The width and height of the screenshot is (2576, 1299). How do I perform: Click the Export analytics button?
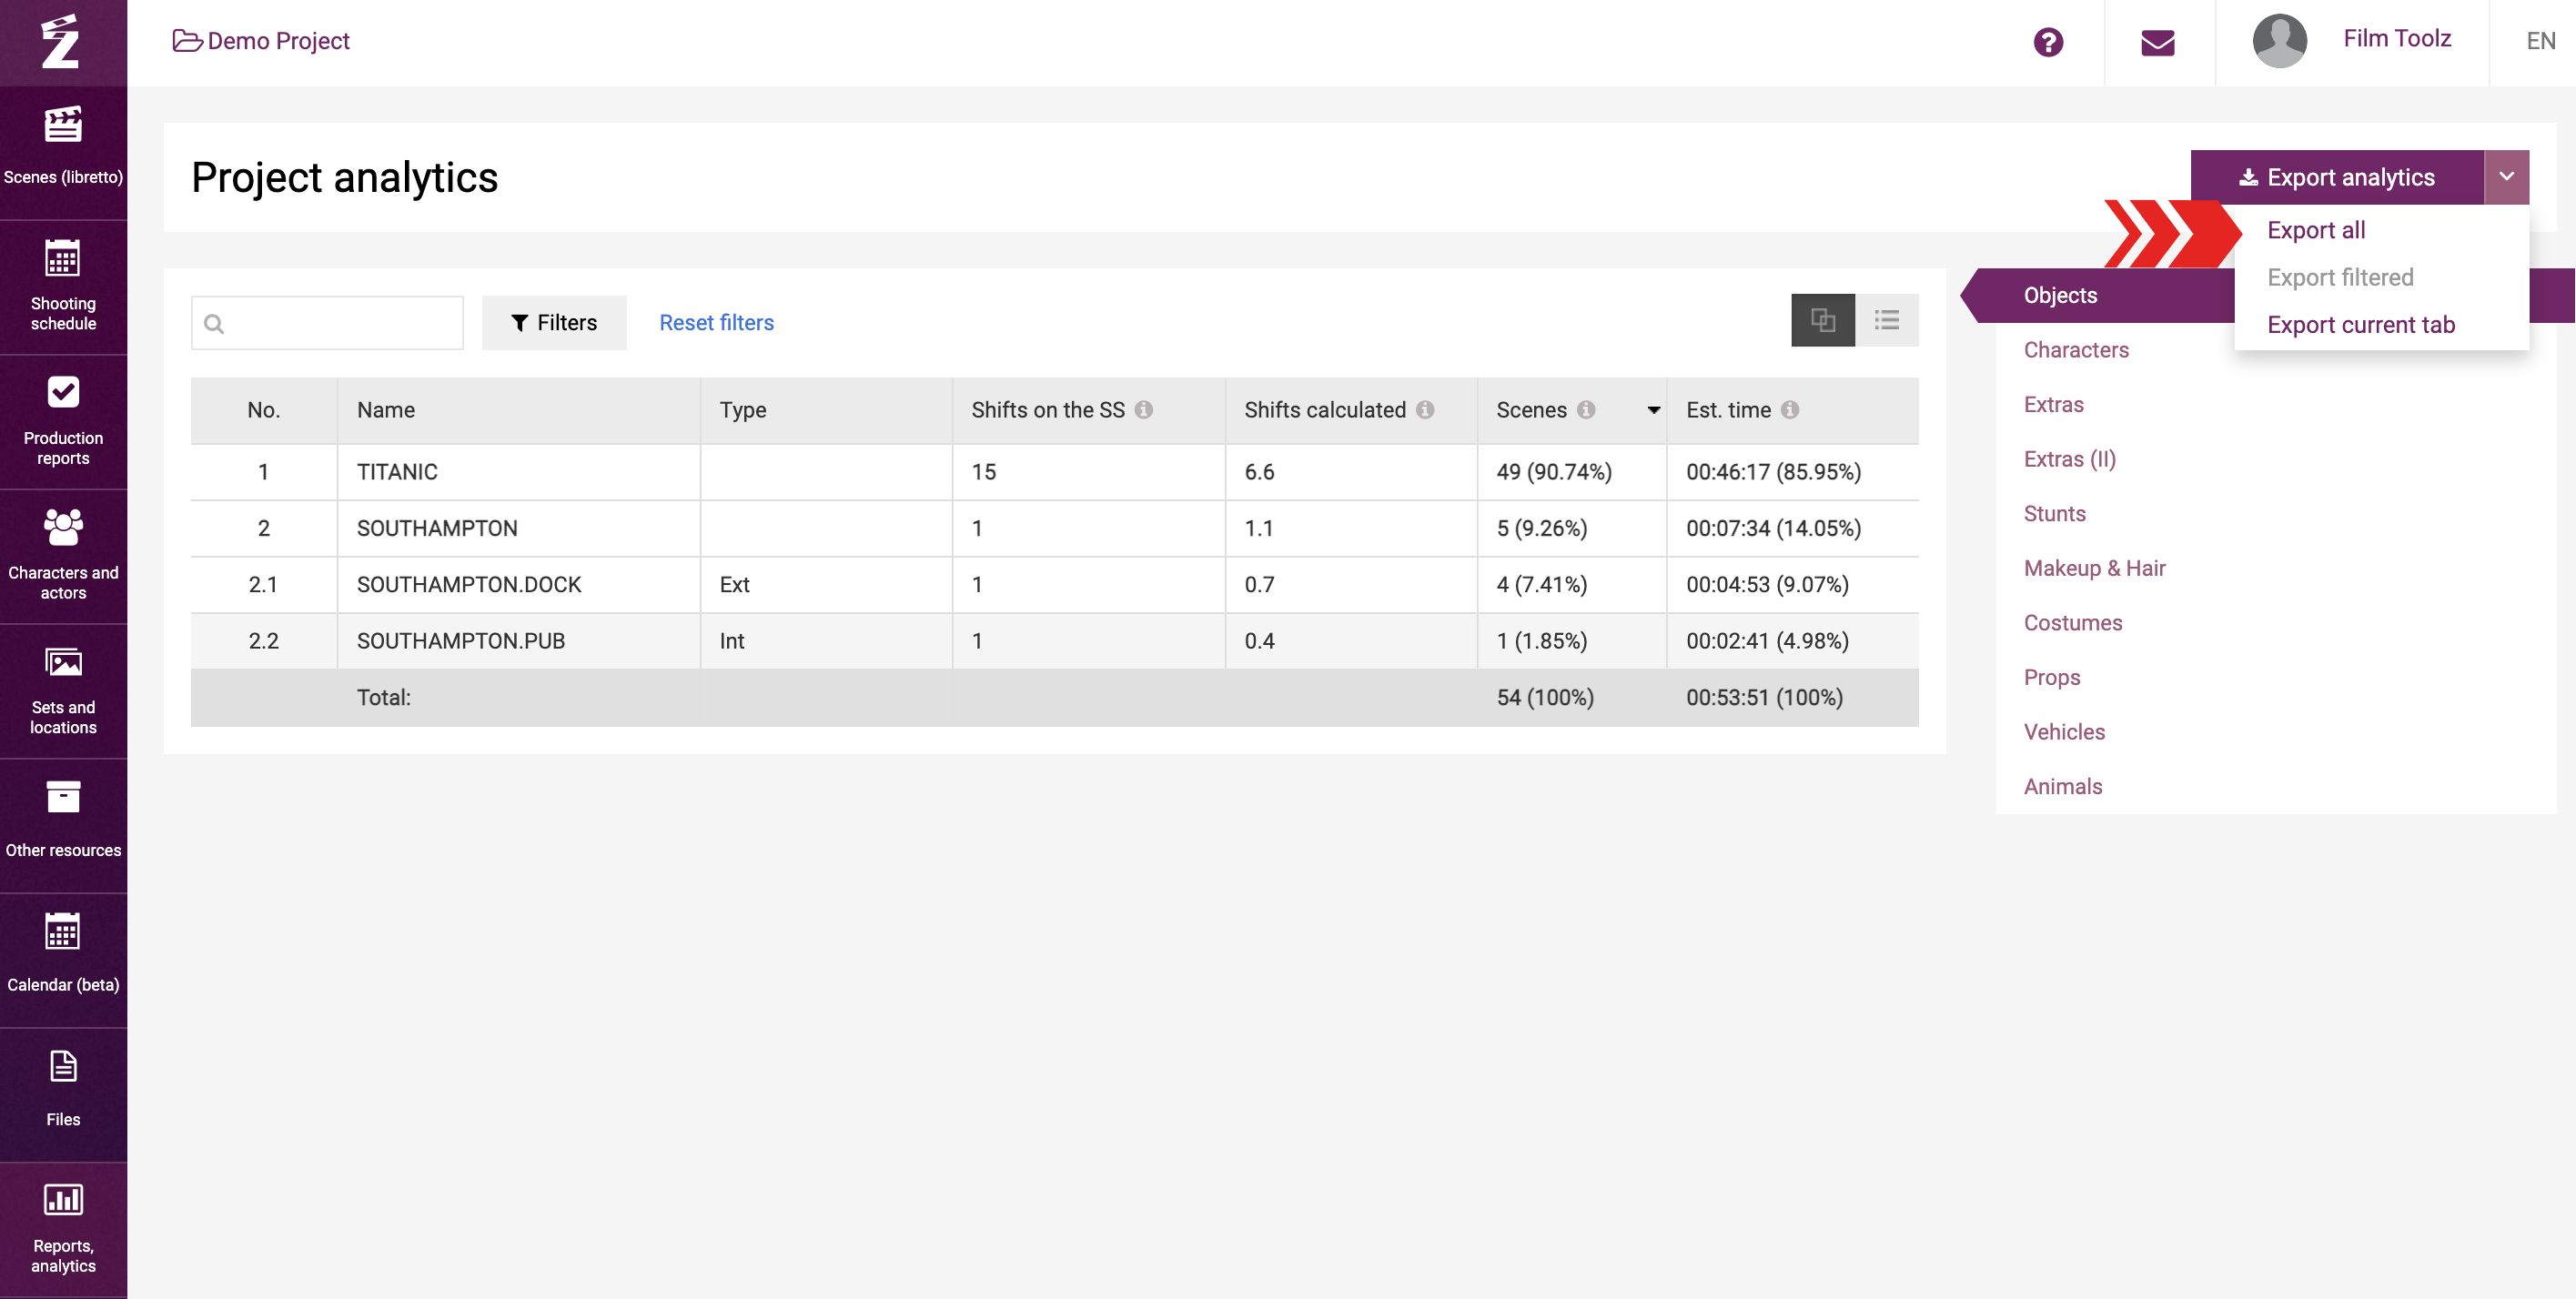click(2337, 177)
